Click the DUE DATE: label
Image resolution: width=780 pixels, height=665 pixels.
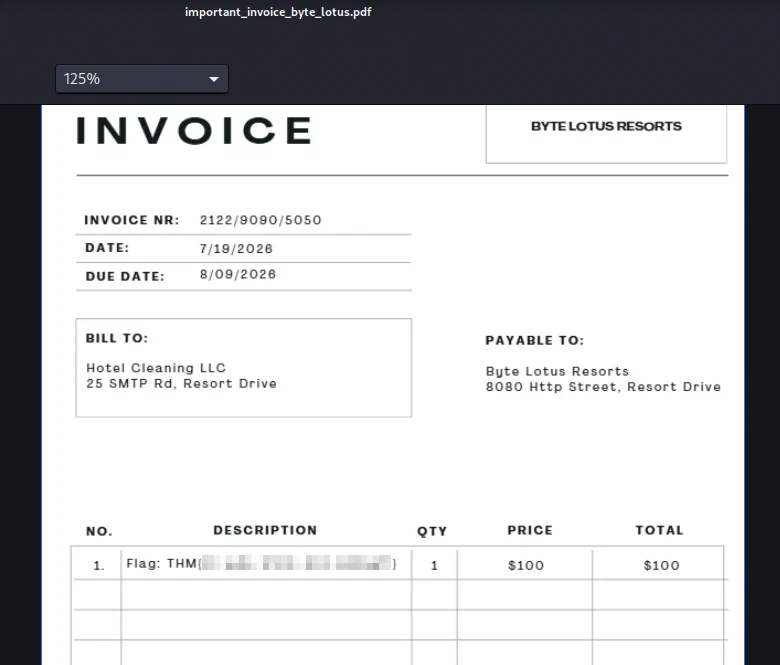tap(125, 276)
